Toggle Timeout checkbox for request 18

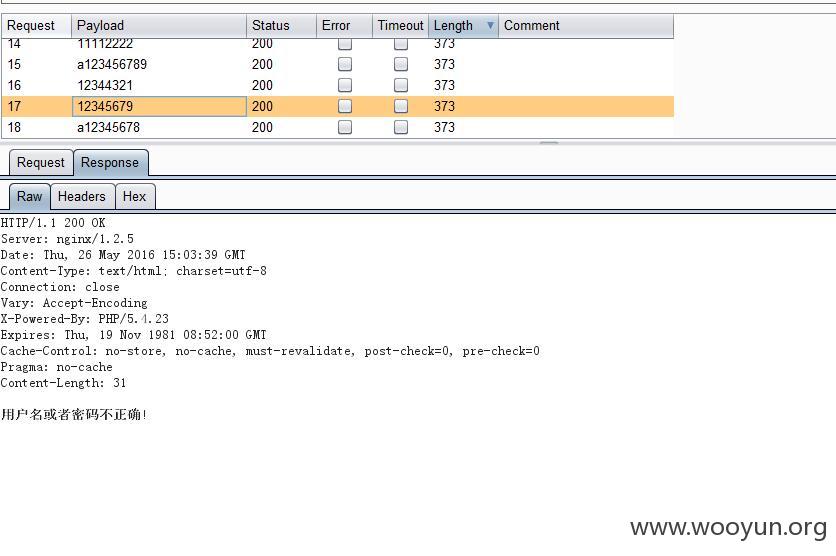pos(401,127)
